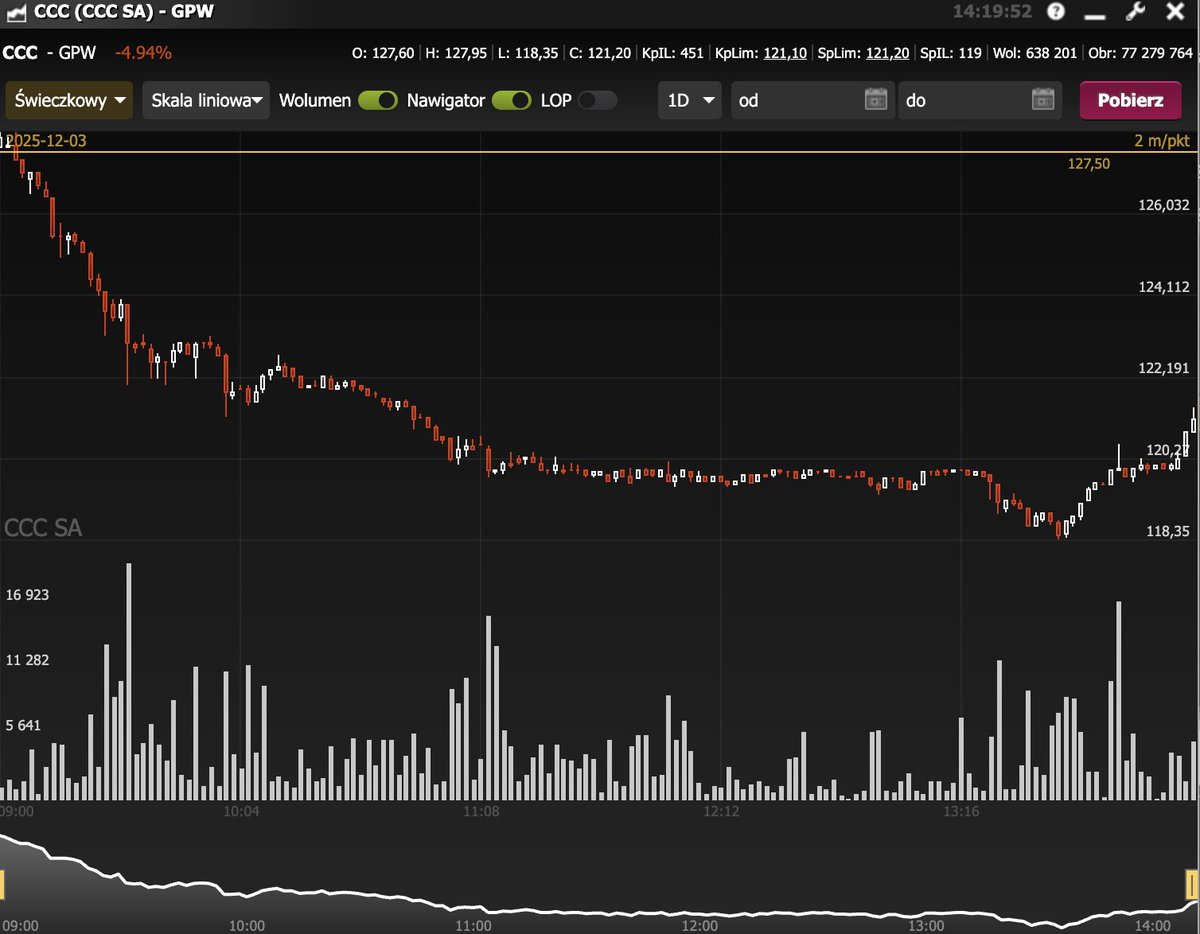Click the 16 923 volume axis label

(27, 595)
